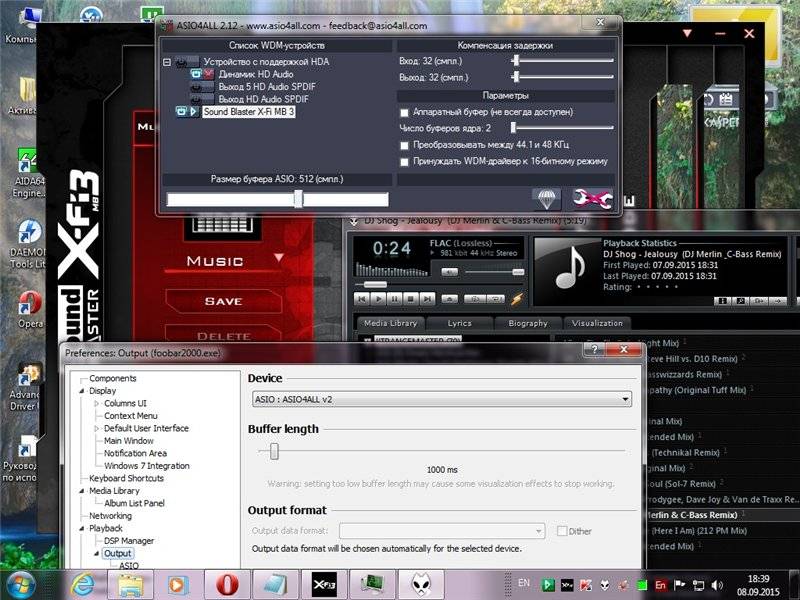
Task: Click the eject/open button in foobar2000
Action: [x=449, y=299]
